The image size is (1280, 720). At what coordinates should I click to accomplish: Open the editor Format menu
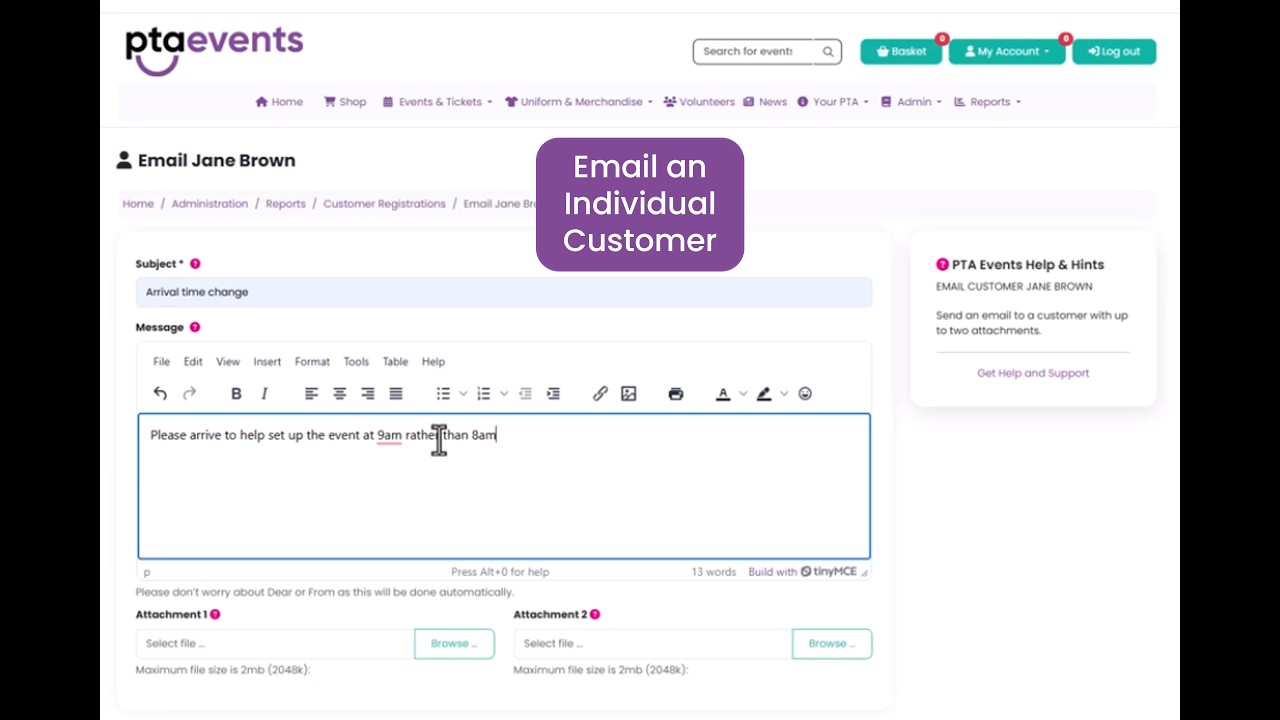[312, 362]
